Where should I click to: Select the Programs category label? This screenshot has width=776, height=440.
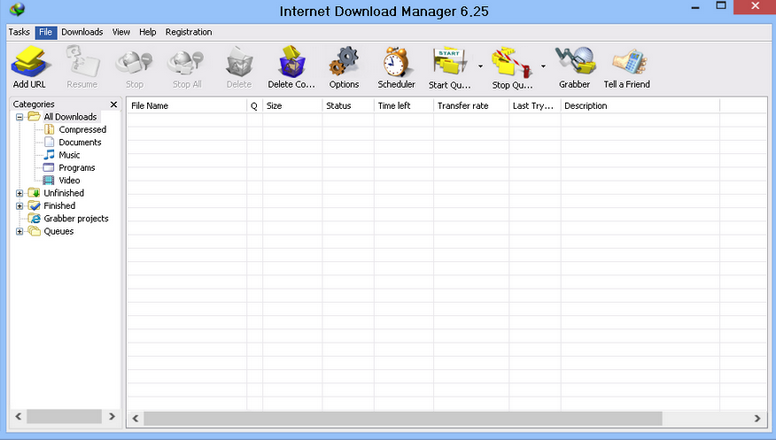coord(77,168)
